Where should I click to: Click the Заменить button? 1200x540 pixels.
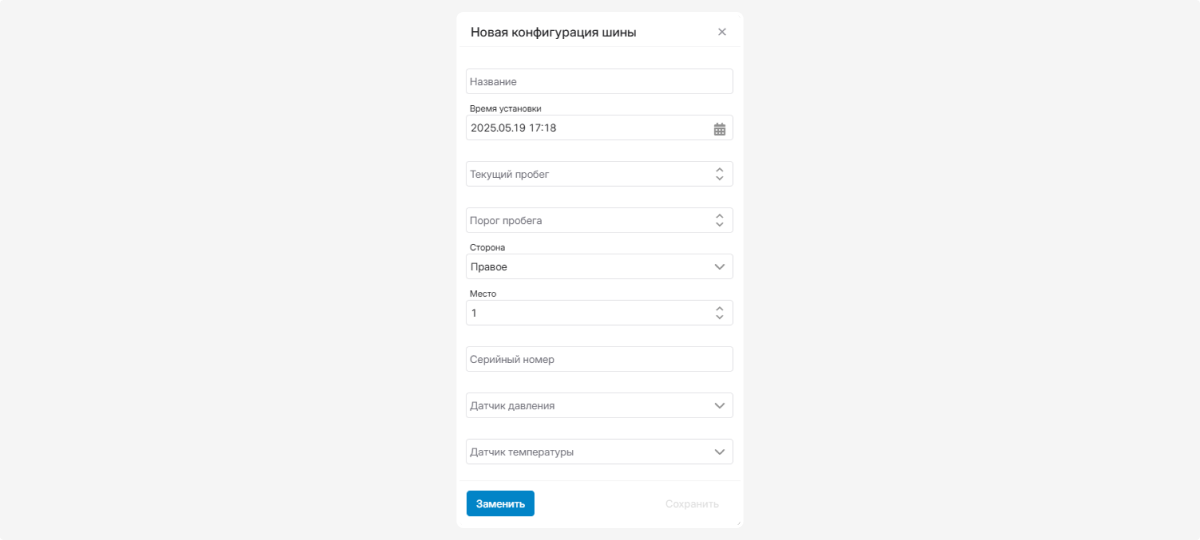click(x=500, y=504)
